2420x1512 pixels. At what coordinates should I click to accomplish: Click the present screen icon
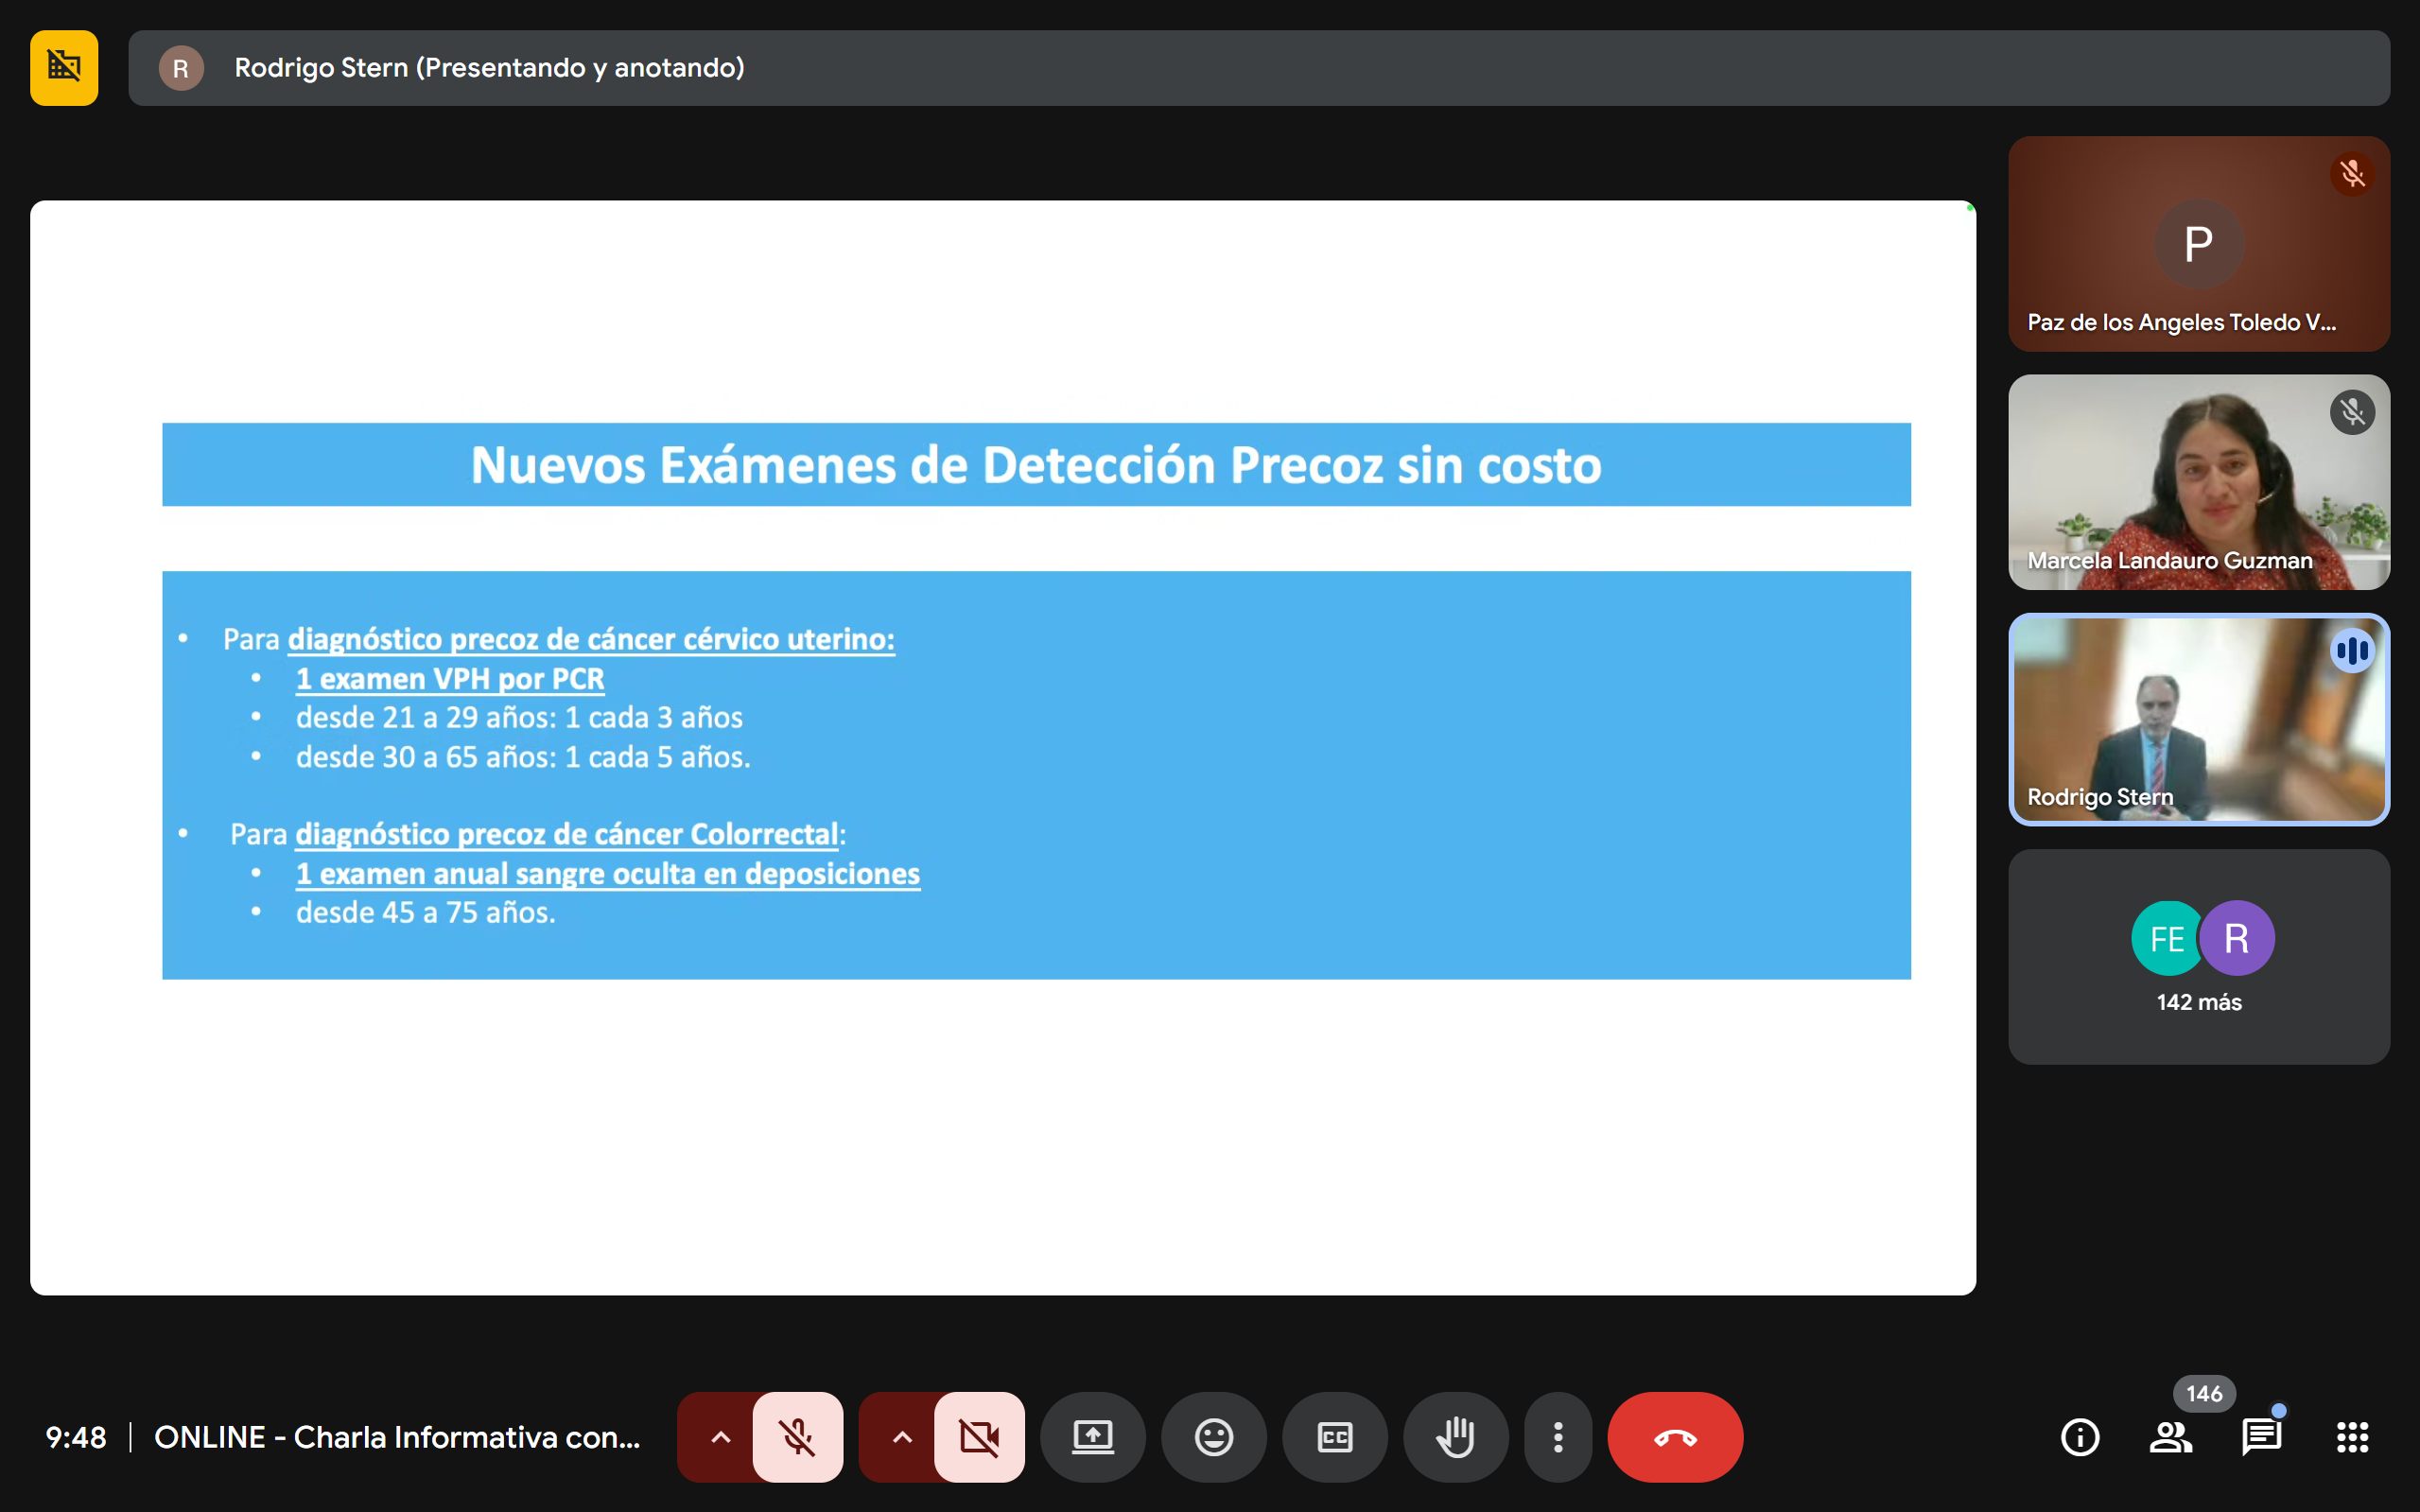point(1092,1437)
